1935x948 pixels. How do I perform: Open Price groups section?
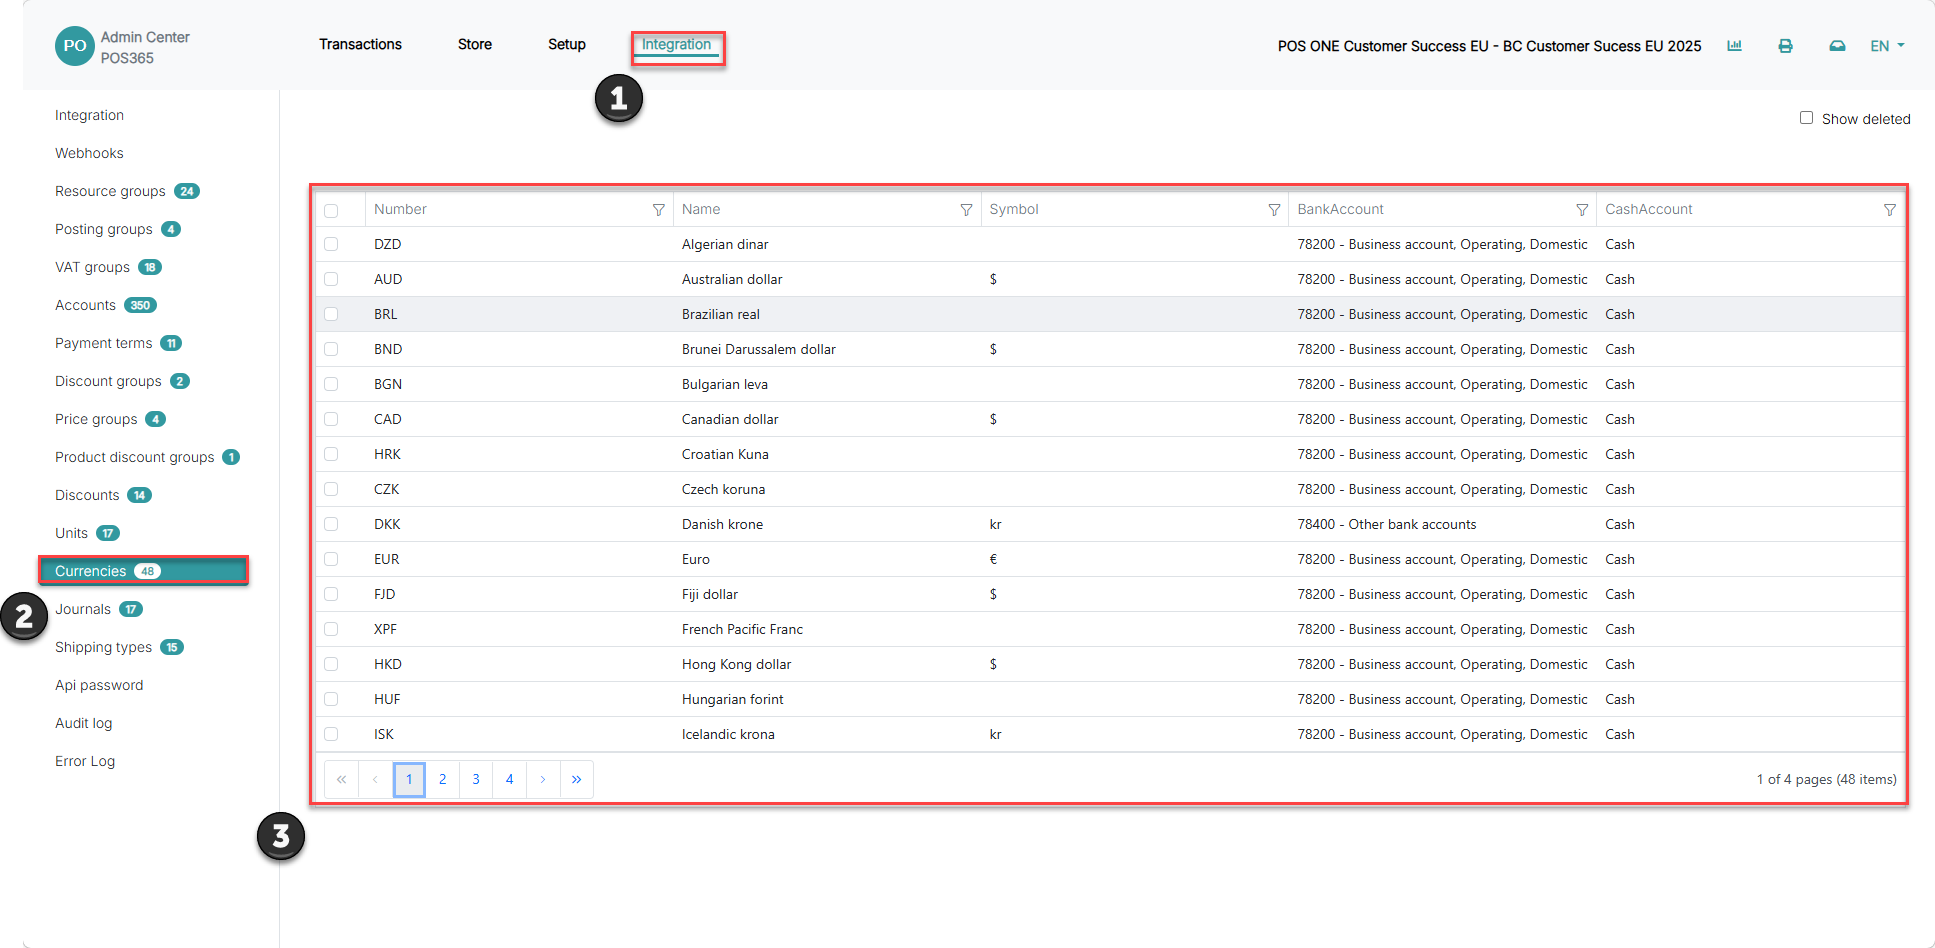pyautogui.click(x=110, y=419)
